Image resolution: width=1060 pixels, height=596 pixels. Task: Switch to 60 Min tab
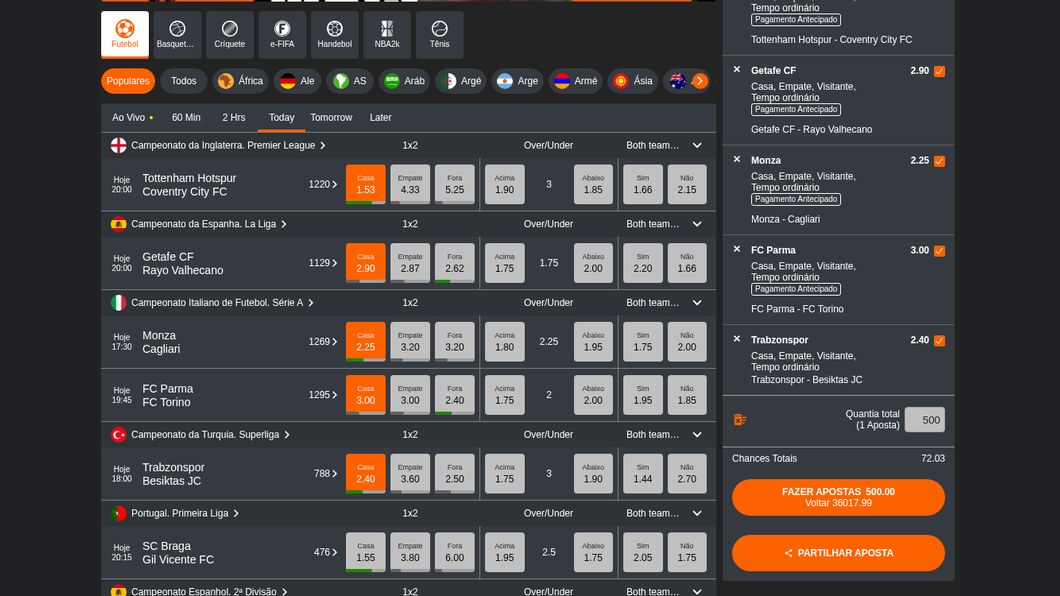186,118
